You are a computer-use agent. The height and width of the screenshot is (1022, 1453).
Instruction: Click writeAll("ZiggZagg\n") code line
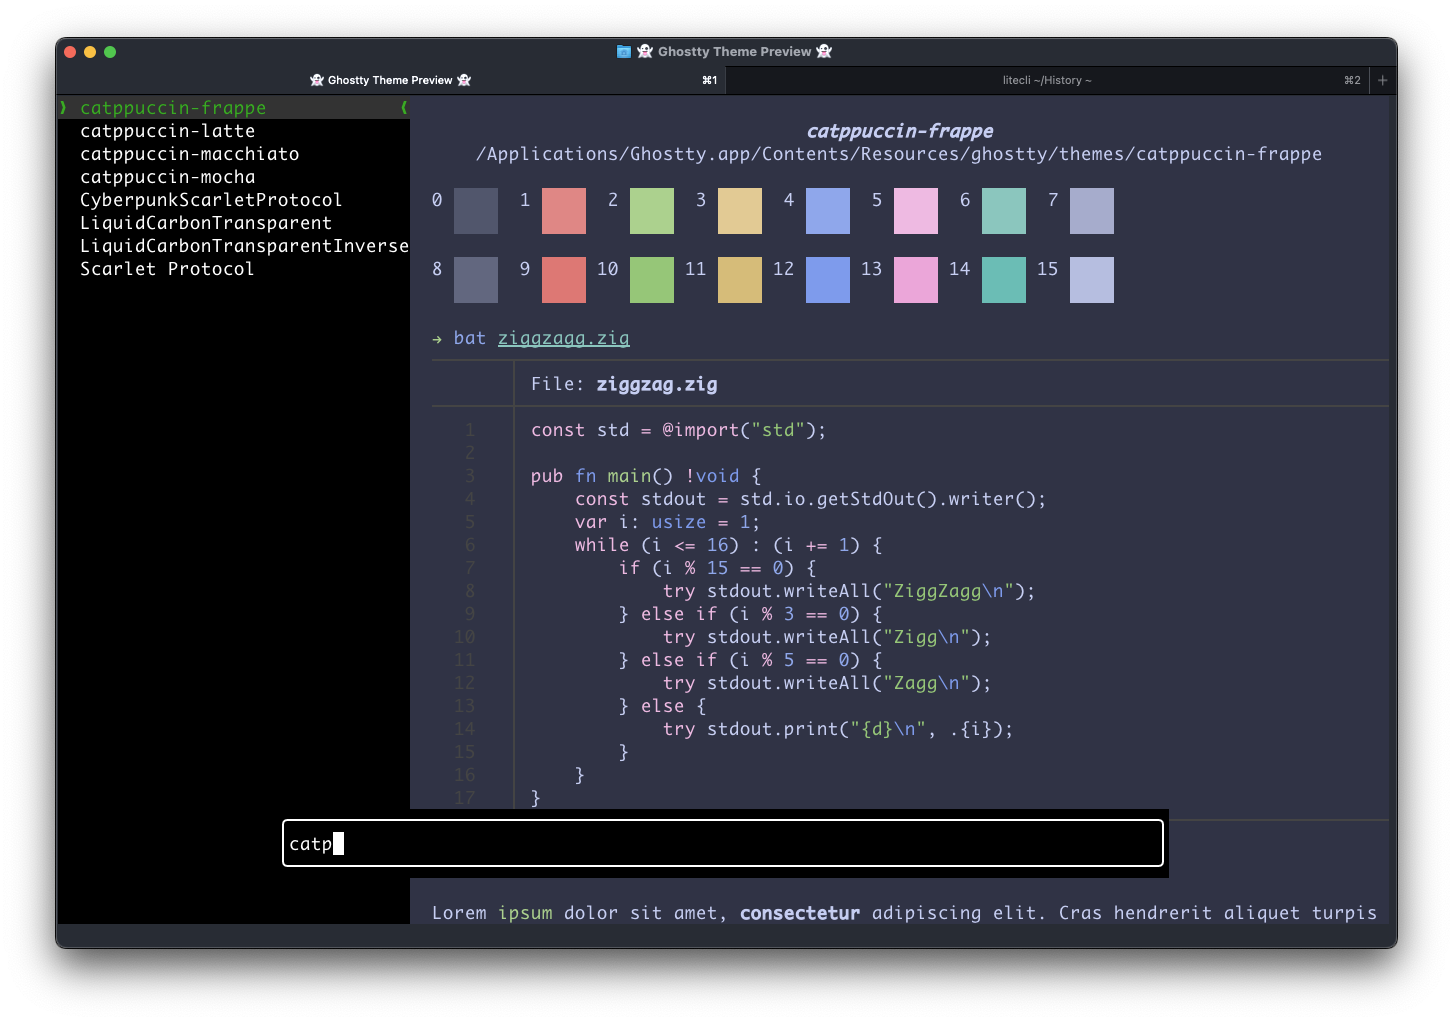coord(849,591)
